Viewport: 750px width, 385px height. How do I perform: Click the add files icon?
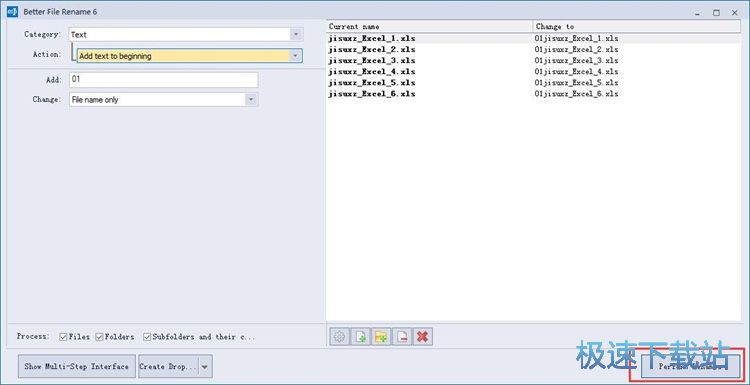coord(360,337)
